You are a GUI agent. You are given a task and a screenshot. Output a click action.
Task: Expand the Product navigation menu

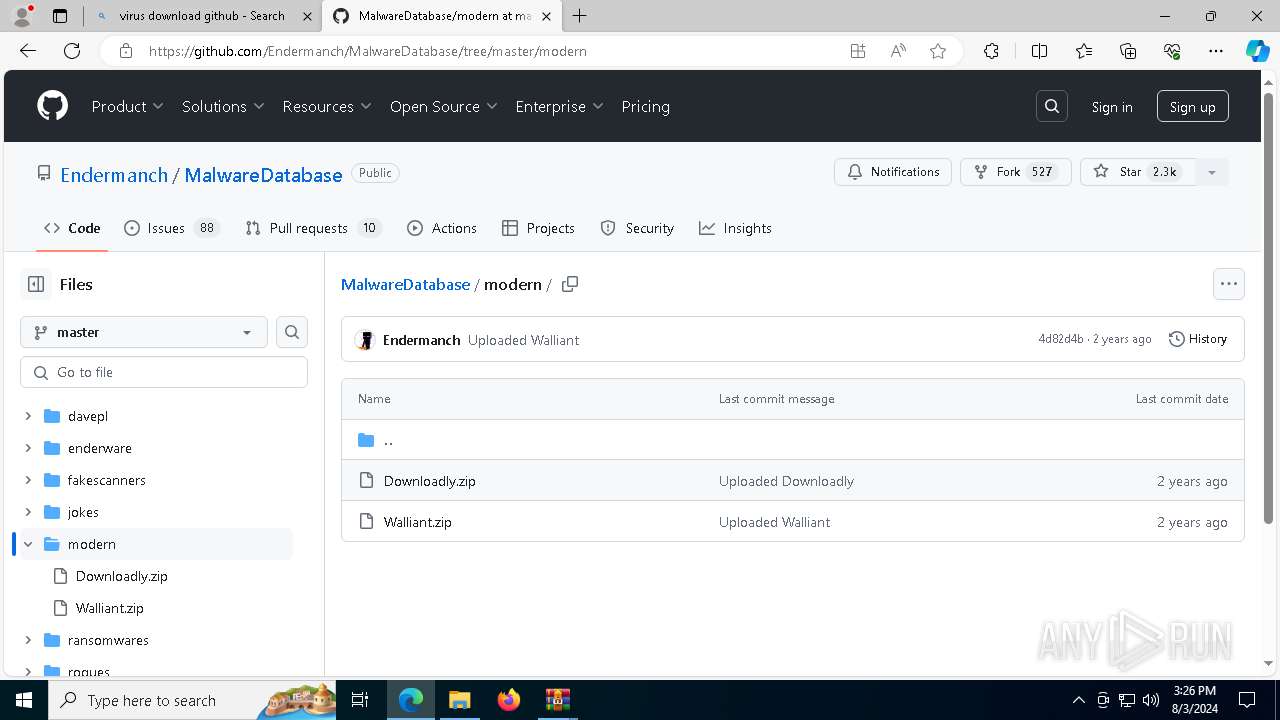click(127, 106)
